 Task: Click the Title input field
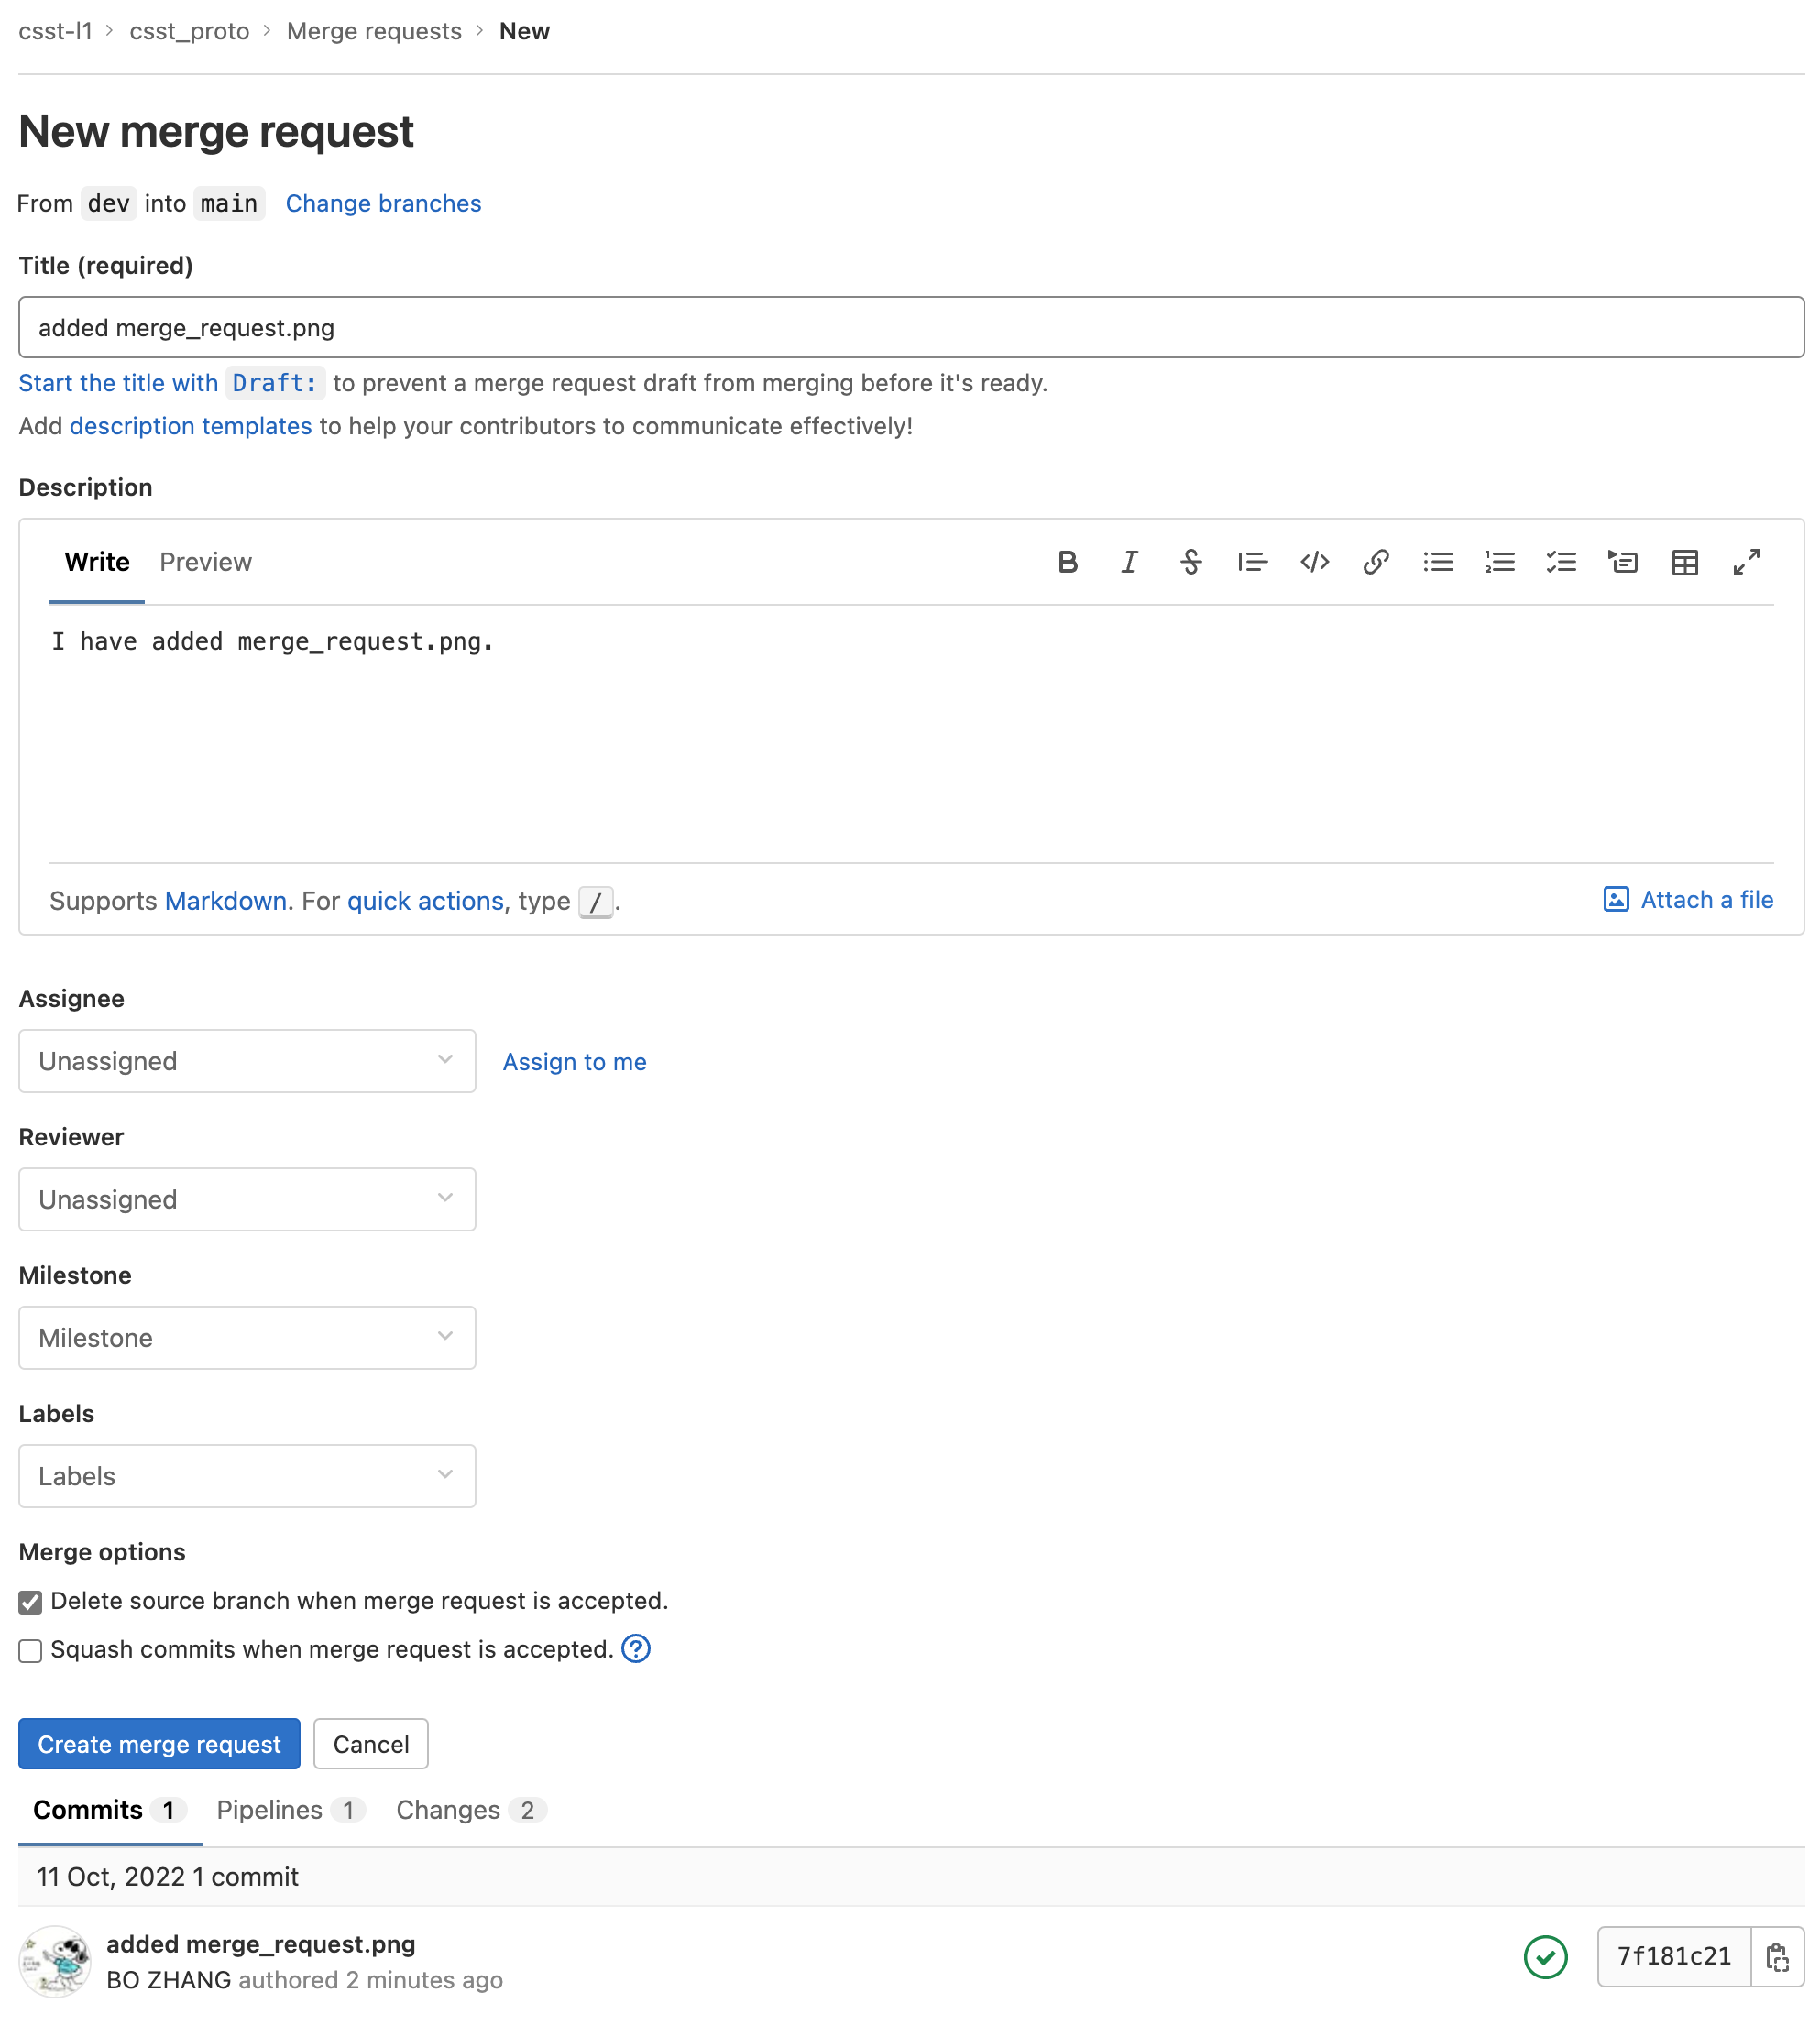pyautogui.click(x=910, y=327)
